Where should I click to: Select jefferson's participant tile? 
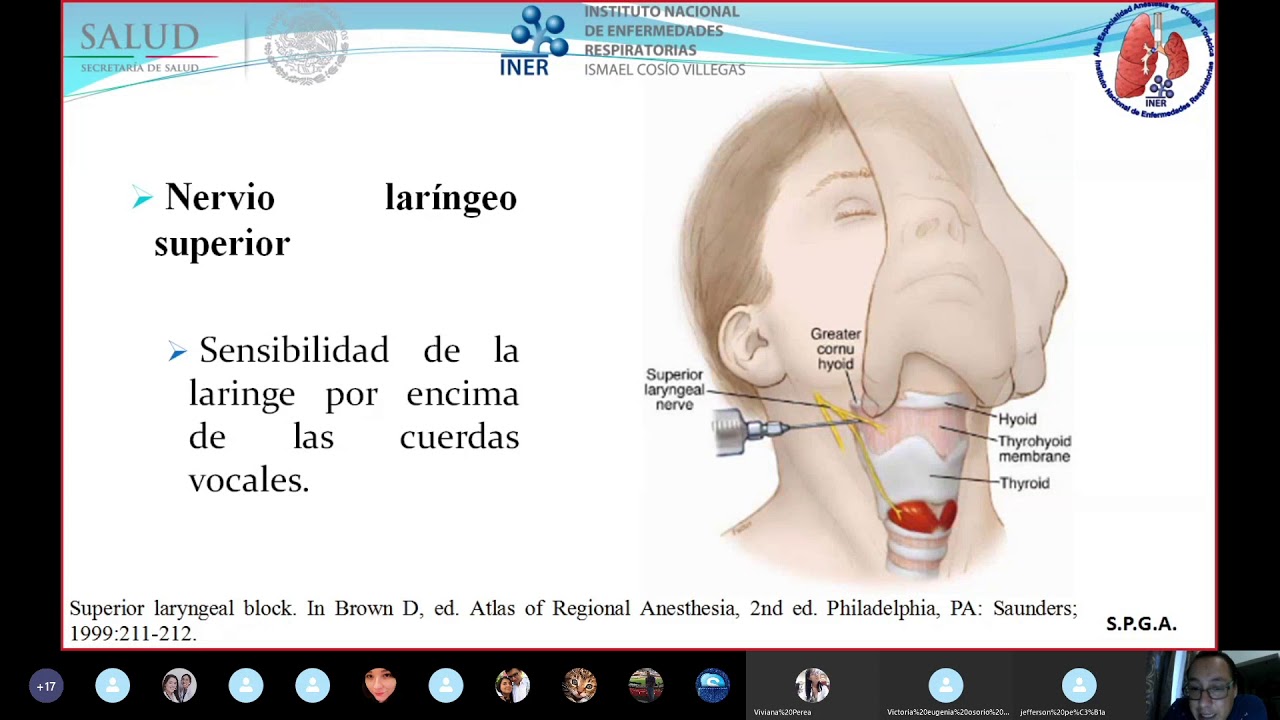(x=1079, y=686)
